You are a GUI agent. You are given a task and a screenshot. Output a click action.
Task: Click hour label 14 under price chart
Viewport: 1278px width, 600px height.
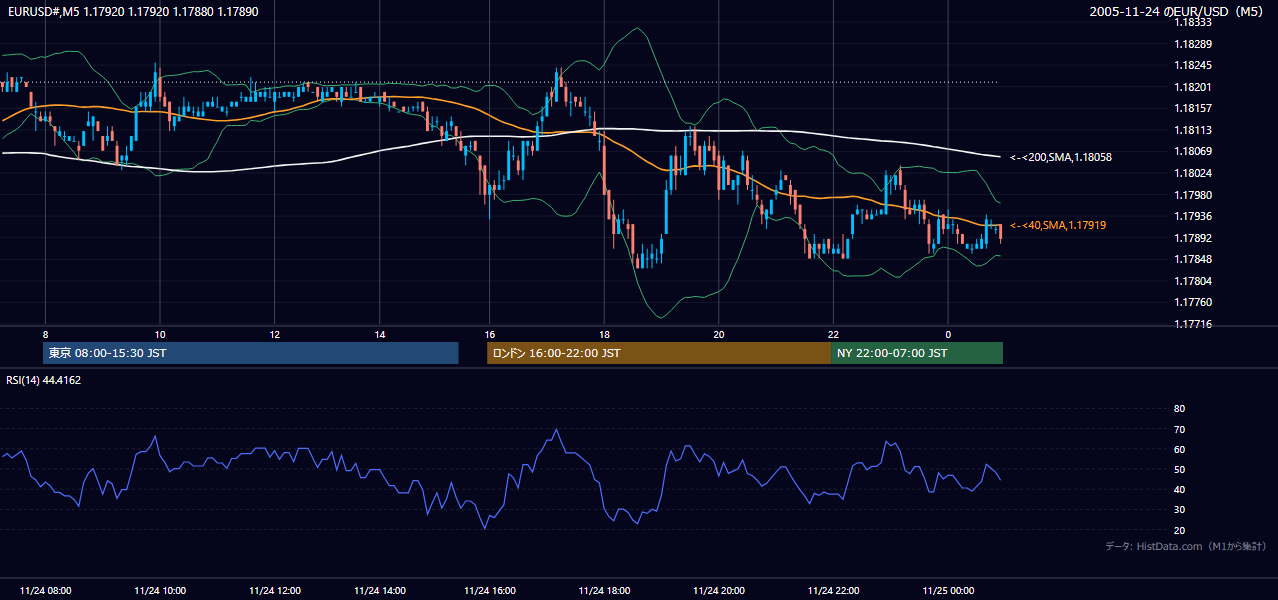[x=379, y=334]
